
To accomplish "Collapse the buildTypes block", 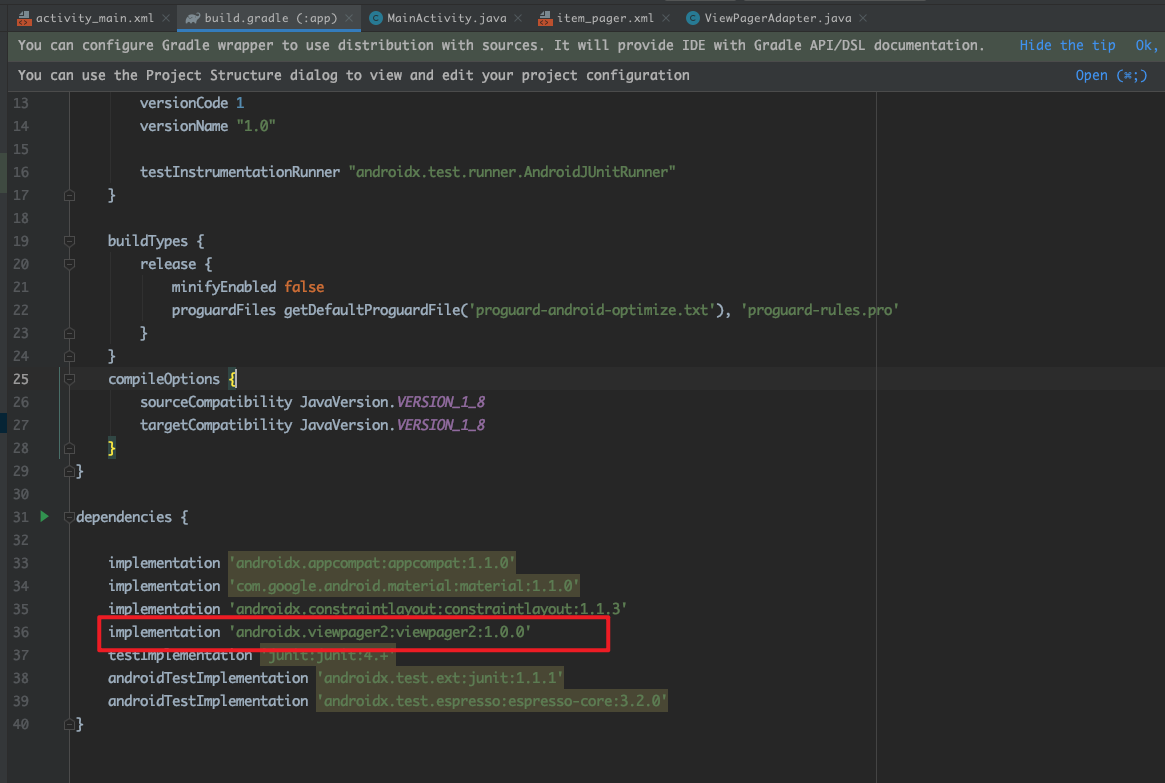I will (69, 241).
